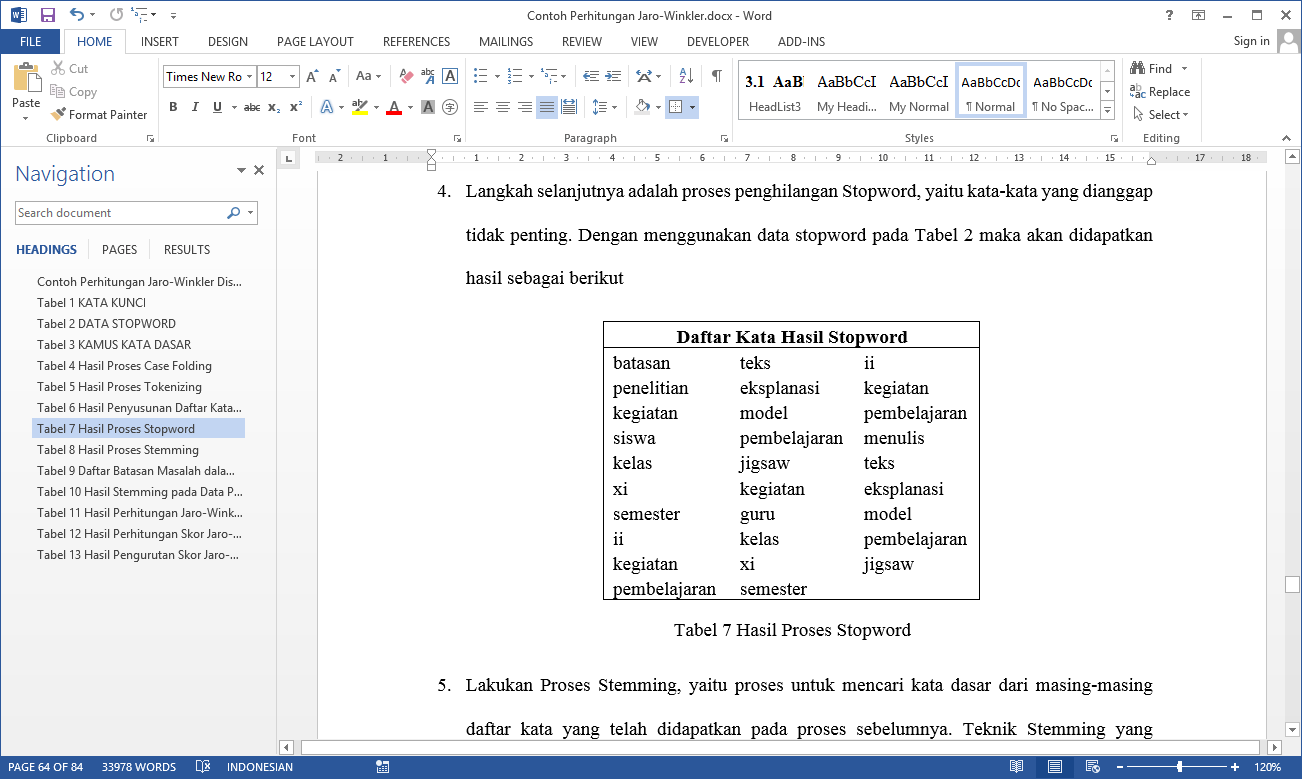Toggle Italic formatting
The image size is (1306, 779).
[195, 107]
